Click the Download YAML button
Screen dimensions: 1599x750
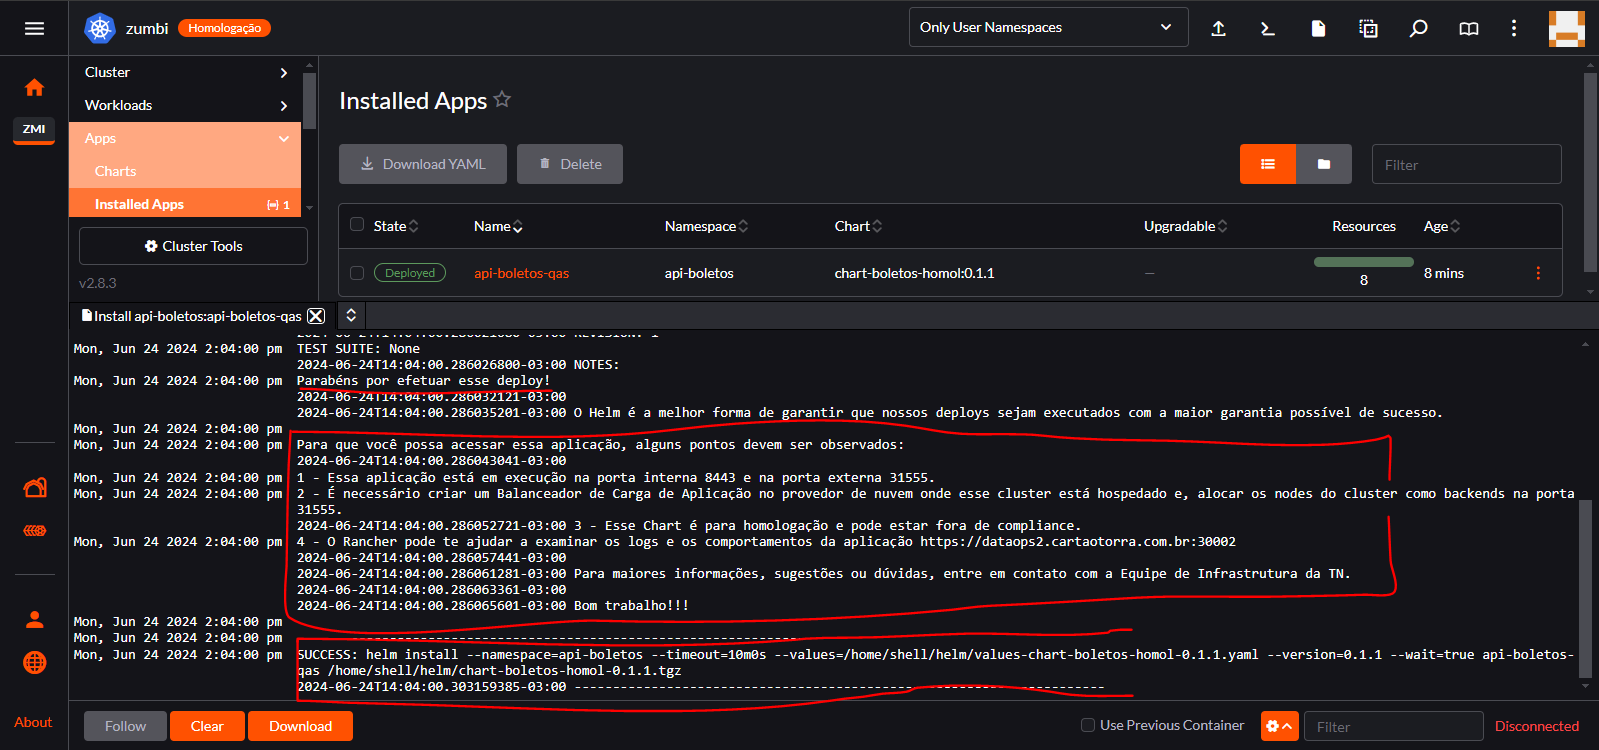click(422, 164)
